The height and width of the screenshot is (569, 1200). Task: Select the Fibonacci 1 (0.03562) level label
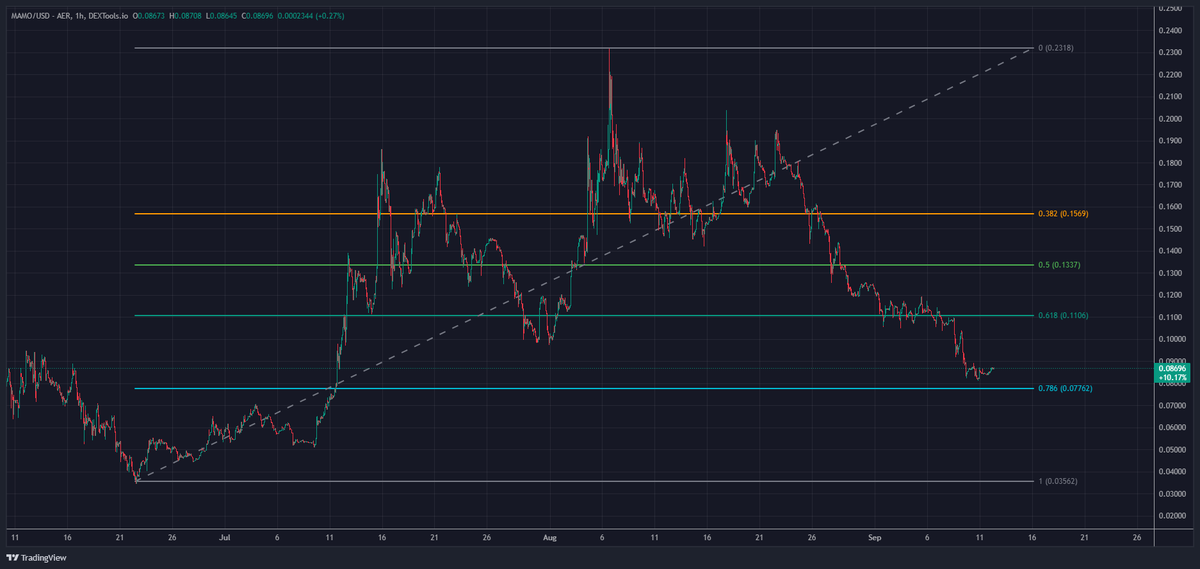coord(1057,481)
